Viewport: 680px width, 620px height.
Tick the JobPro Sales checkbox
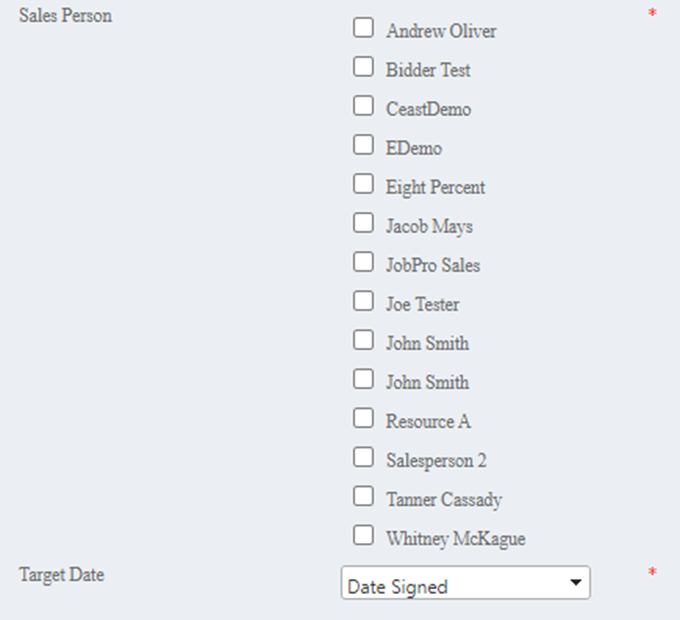click(x=363, y=262)
